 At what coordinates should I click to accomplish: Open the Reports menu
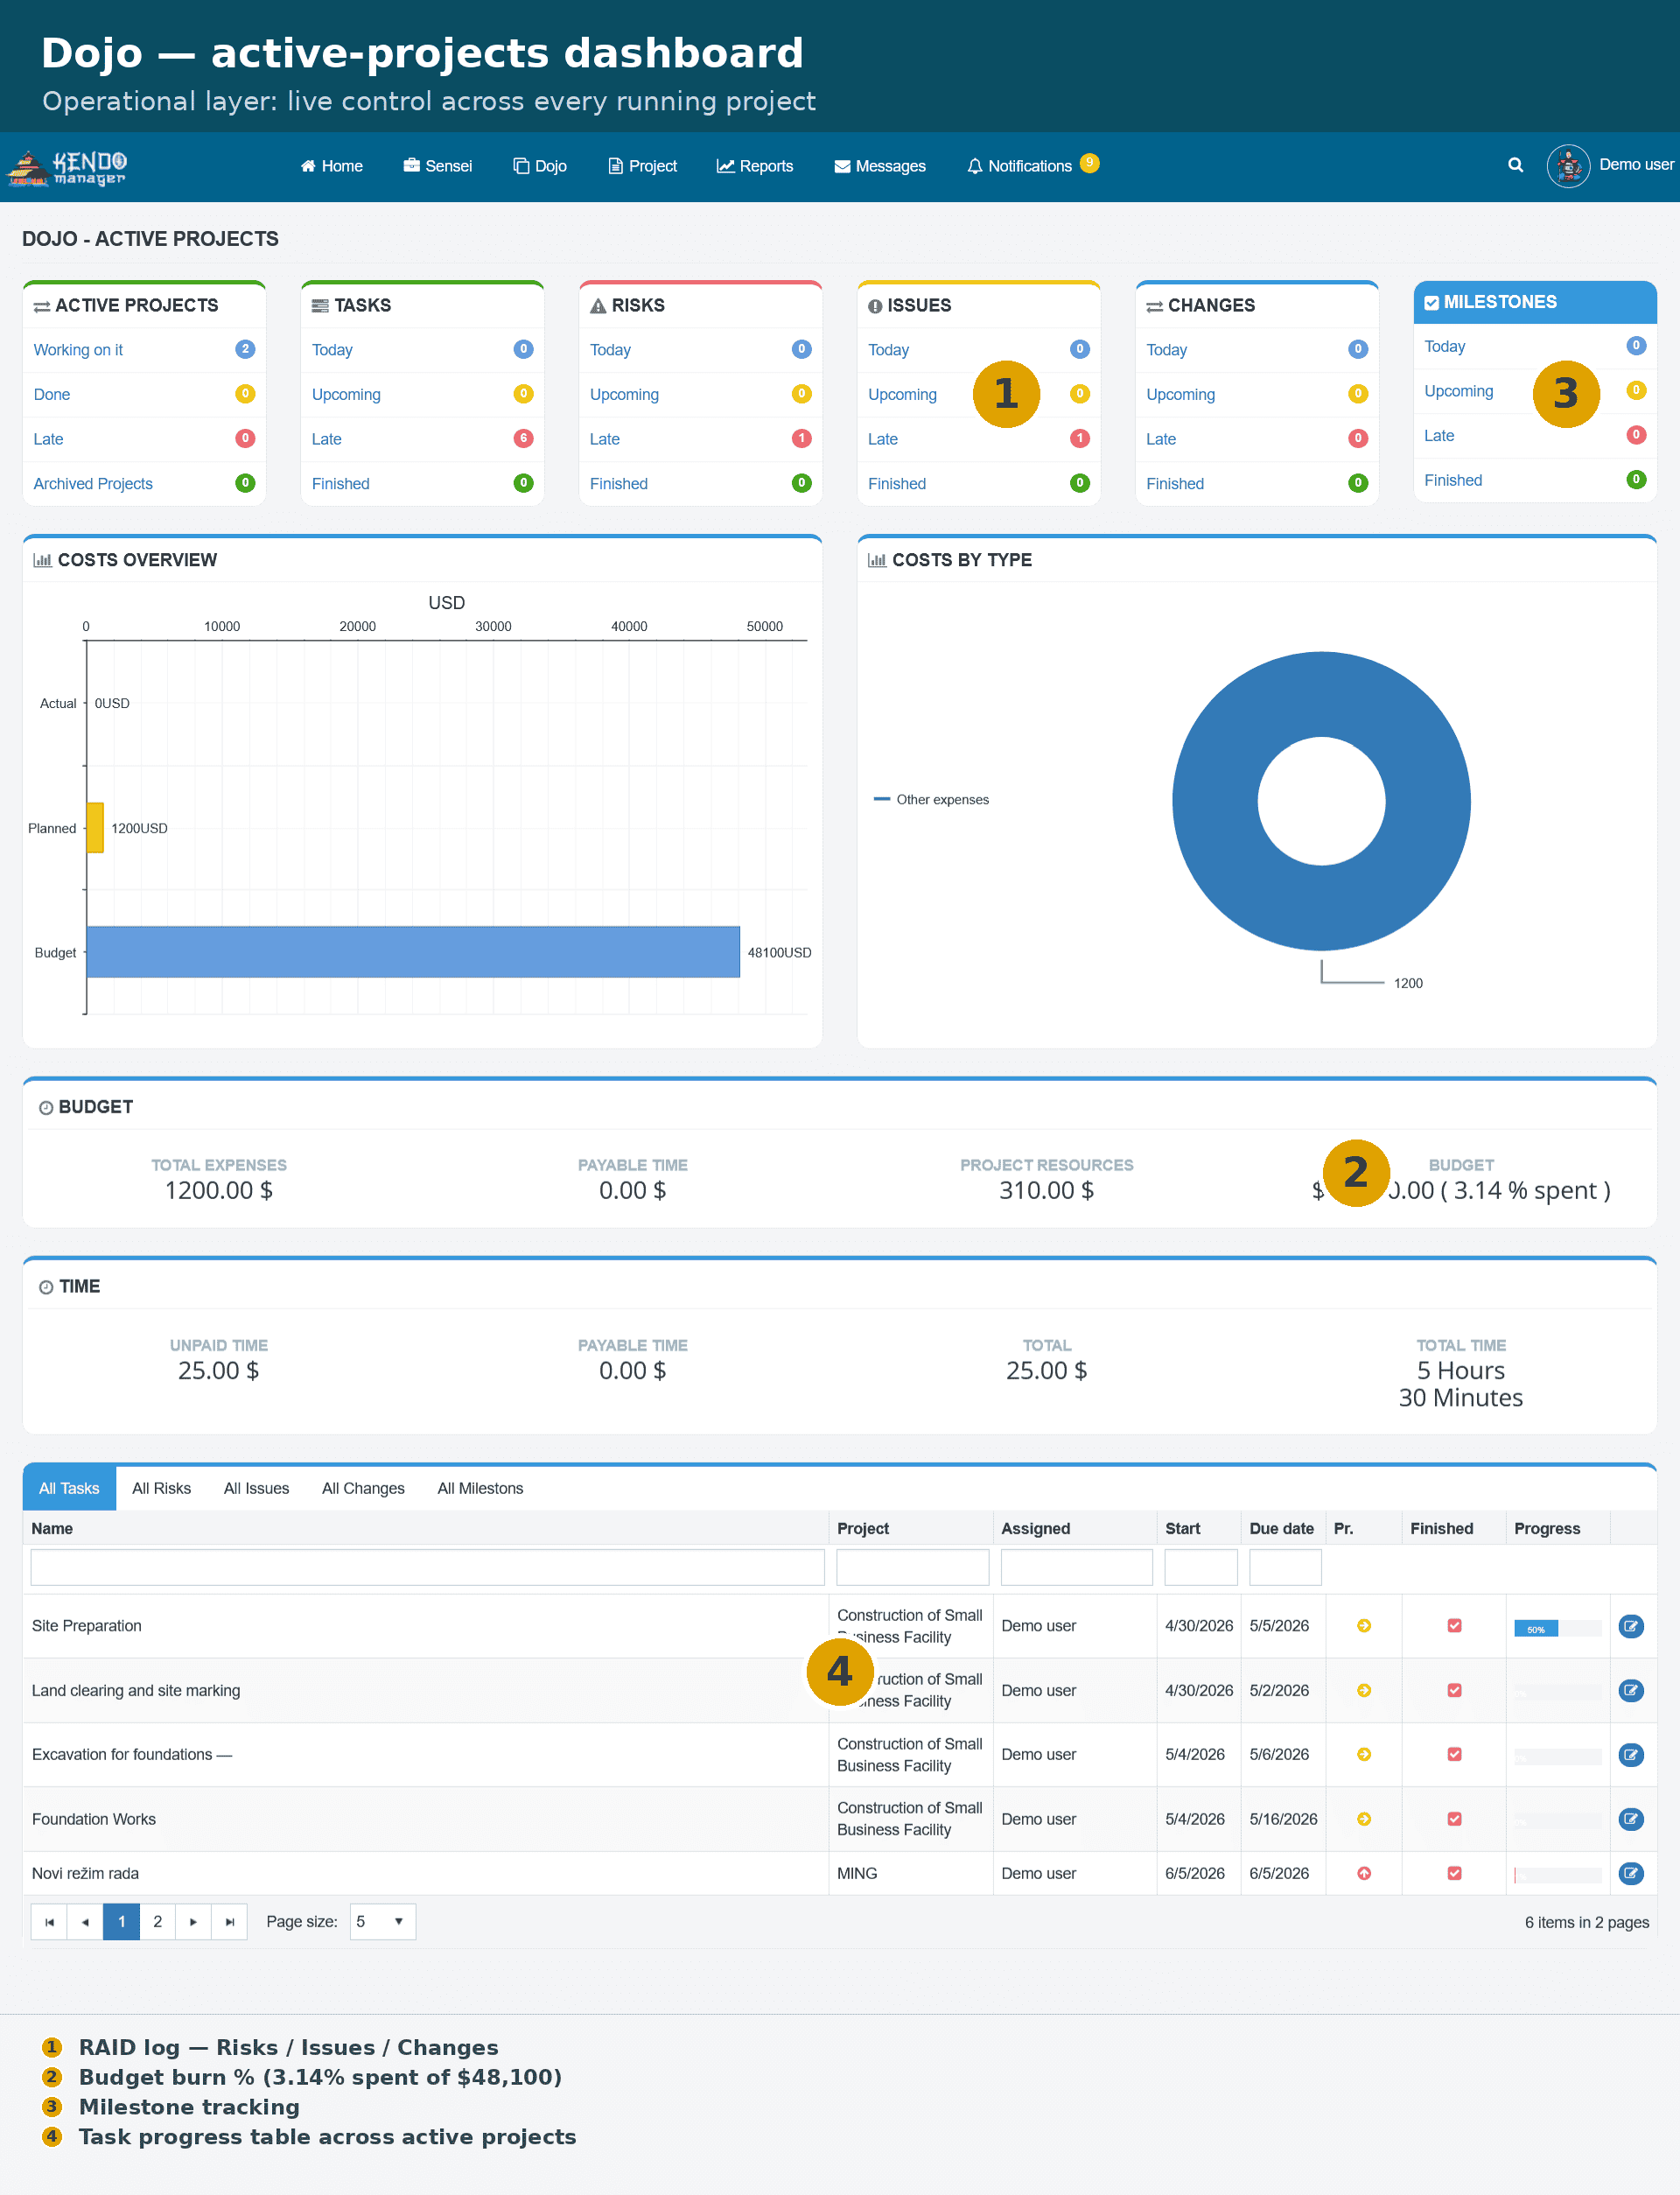755,166
